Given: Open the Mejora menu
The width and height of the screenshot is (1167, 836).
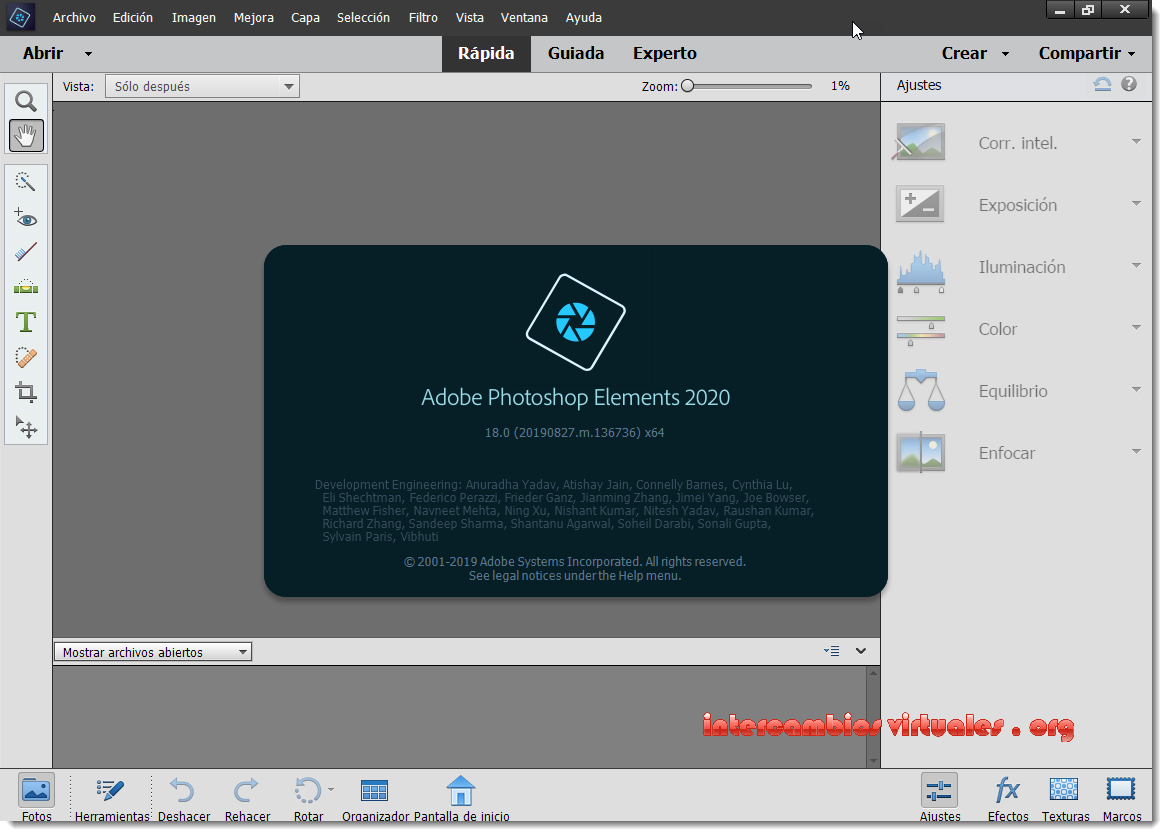Looking at the screenshot, I should [254, 17].
